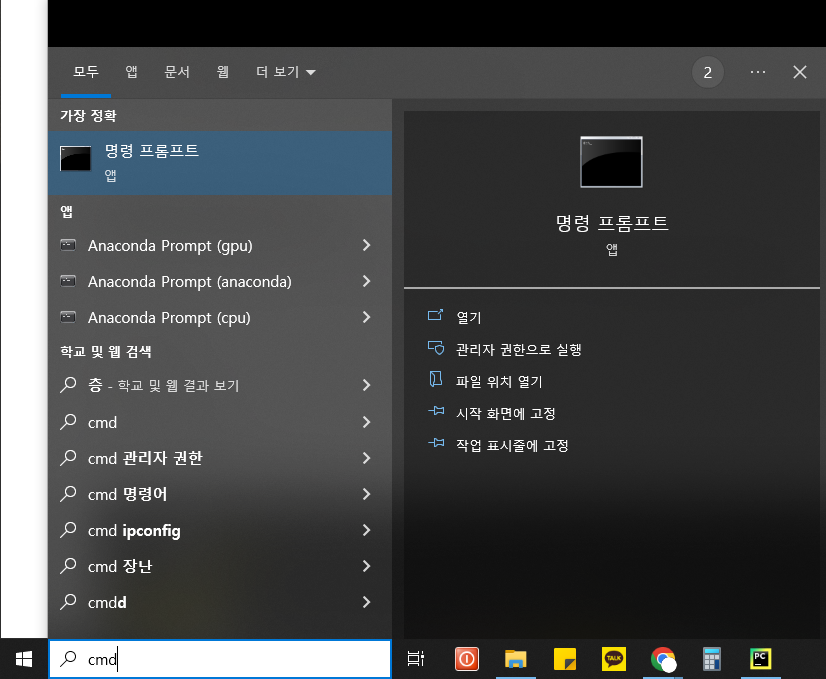Click the Windows Start button

[x=24, y=658]
